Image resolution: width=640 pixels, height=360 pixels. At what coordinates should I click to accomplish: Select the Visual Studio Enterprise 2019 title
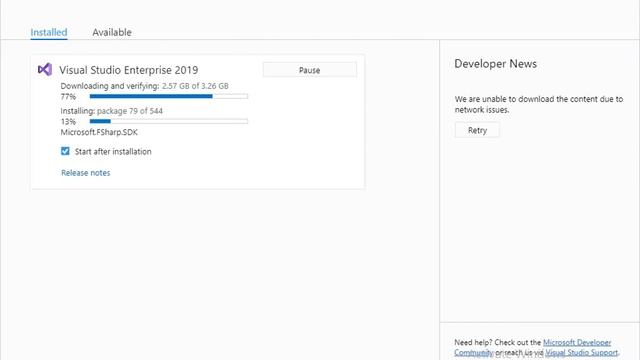click(x=129, y=70)
